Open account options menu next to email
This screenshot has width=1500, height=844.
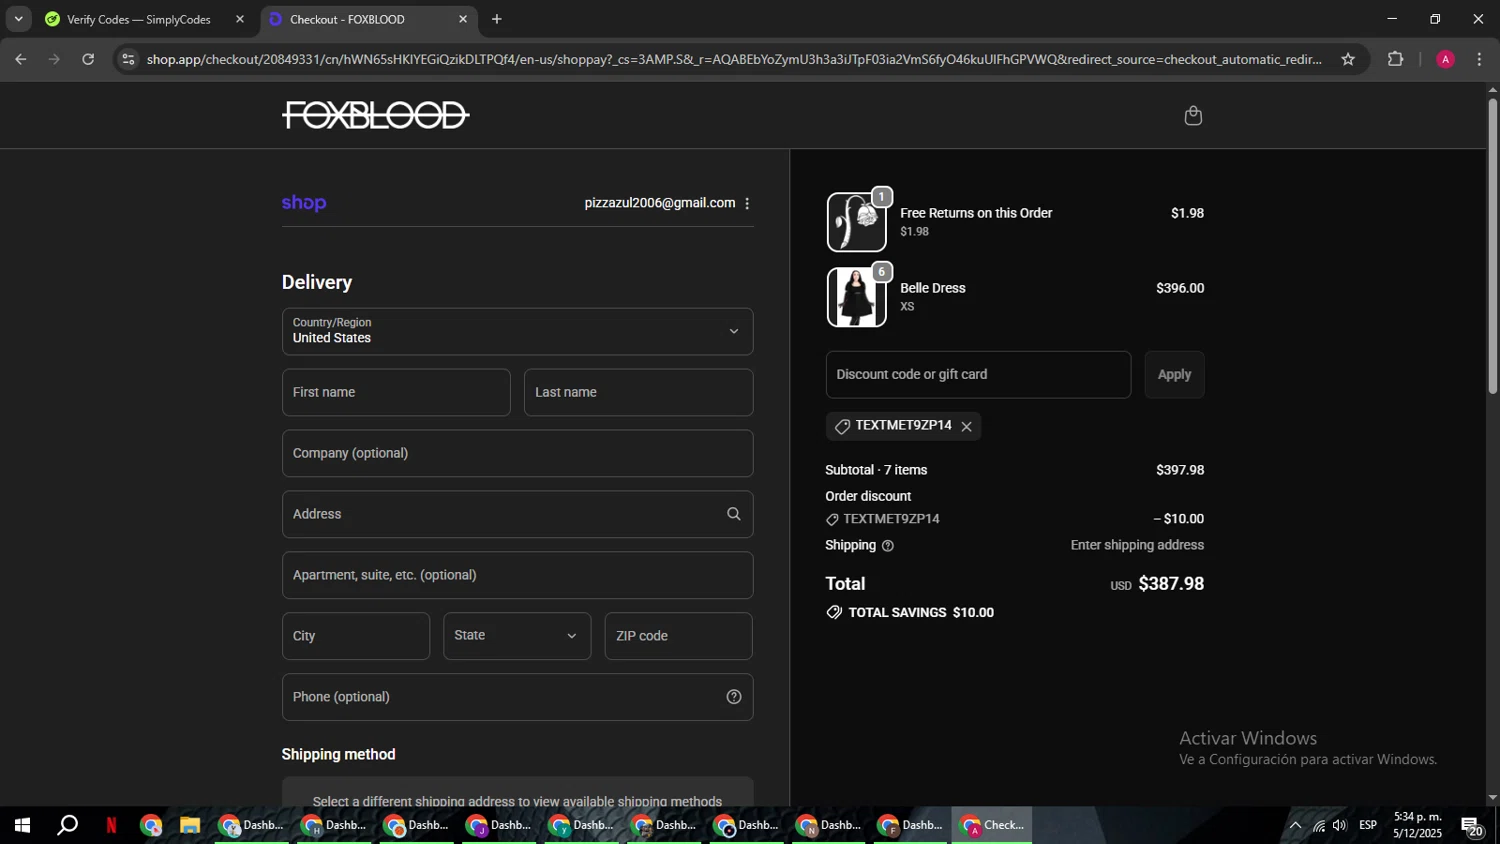(x=747, y=203)
